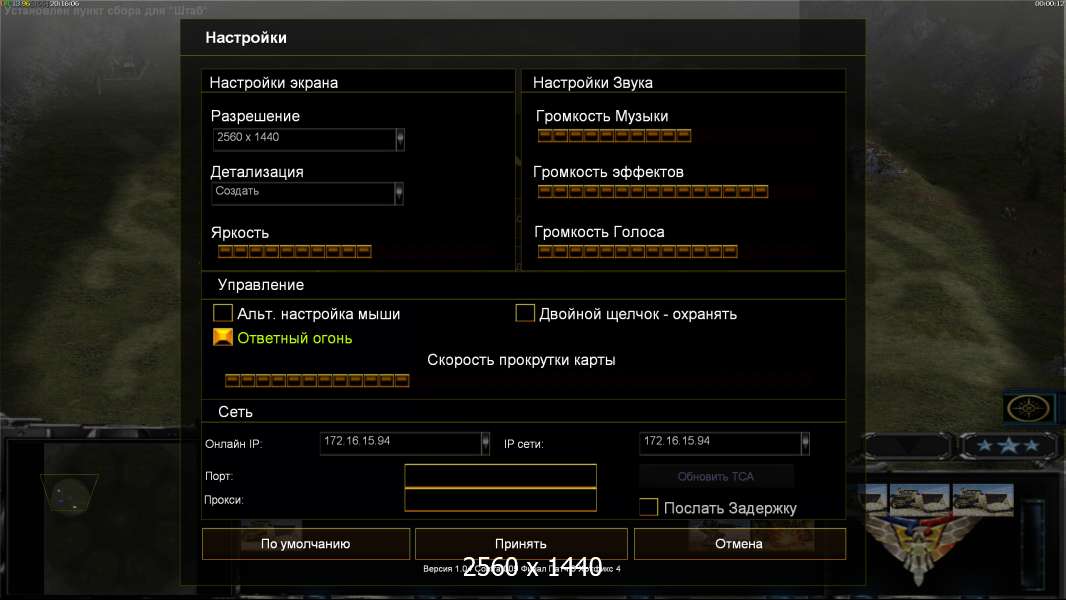
Task: Set the Скорость прокрутки карты slider
Action: (x=317, y=380)
